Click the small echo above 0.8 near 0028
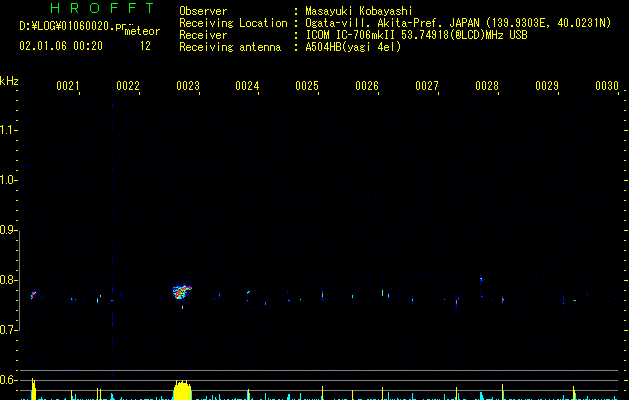Screen dimensions: 629x400 [481, 280]
